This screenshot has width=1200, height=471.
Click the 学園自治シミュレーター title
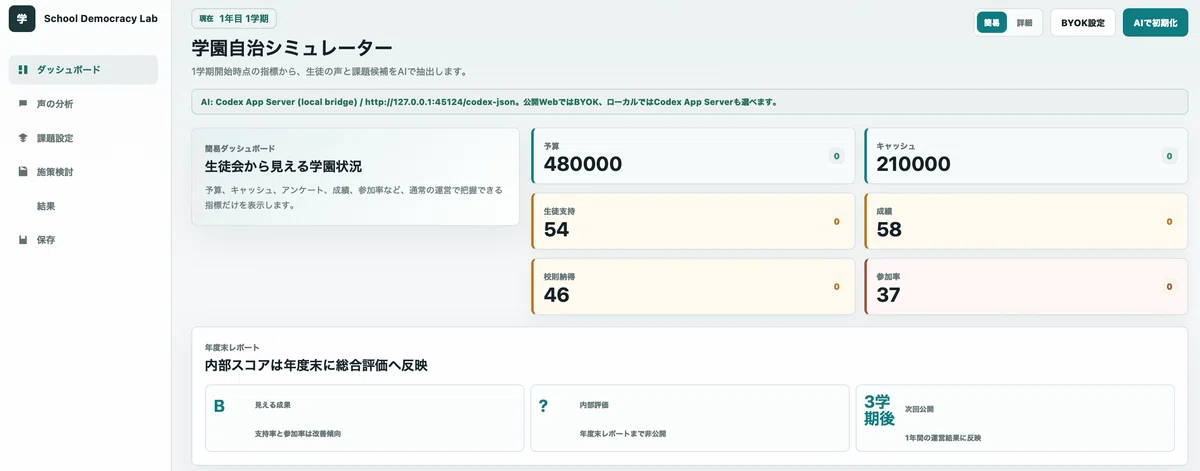pos(292,48)
